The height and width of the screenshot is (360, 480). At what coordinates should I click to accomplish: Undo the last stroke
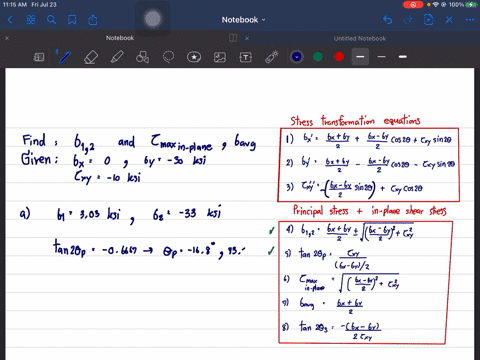tap(387, 20)
